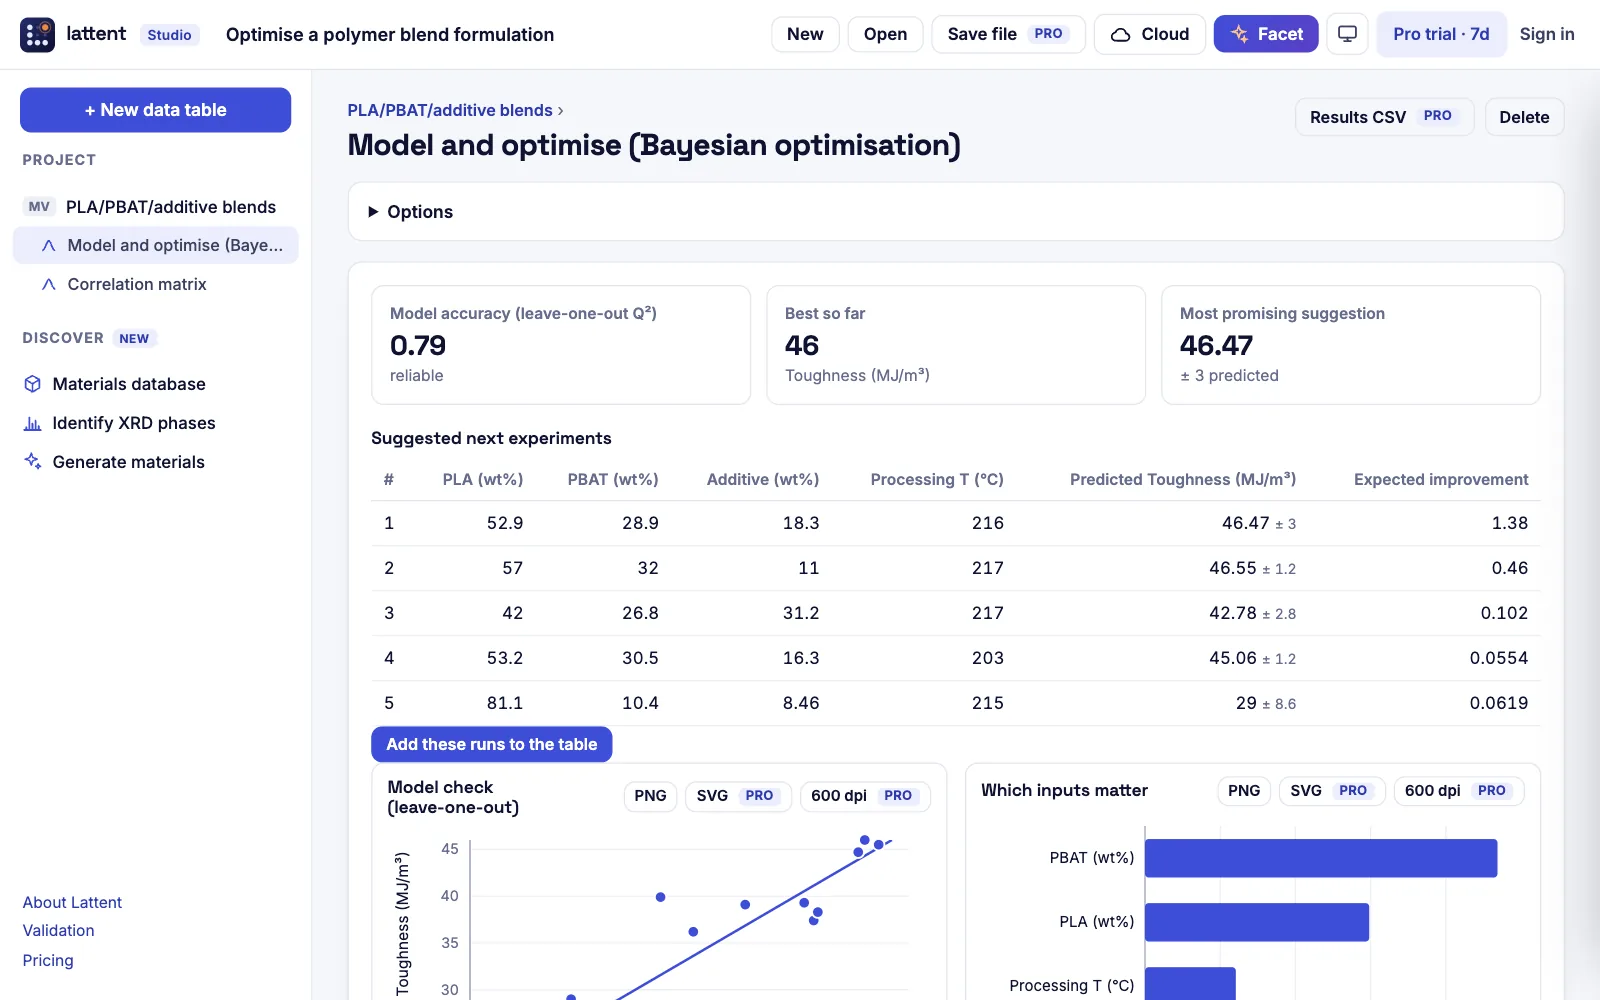Screen dimensions: 1600x1000
Task: Click expected improvement value 0.102
Action: (1504, 613)
